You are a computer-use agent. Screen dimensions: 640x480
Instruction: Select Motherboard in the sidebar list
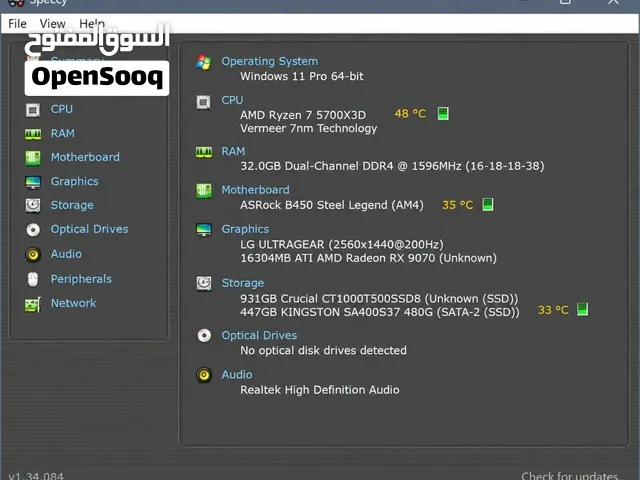coord(85,157)
